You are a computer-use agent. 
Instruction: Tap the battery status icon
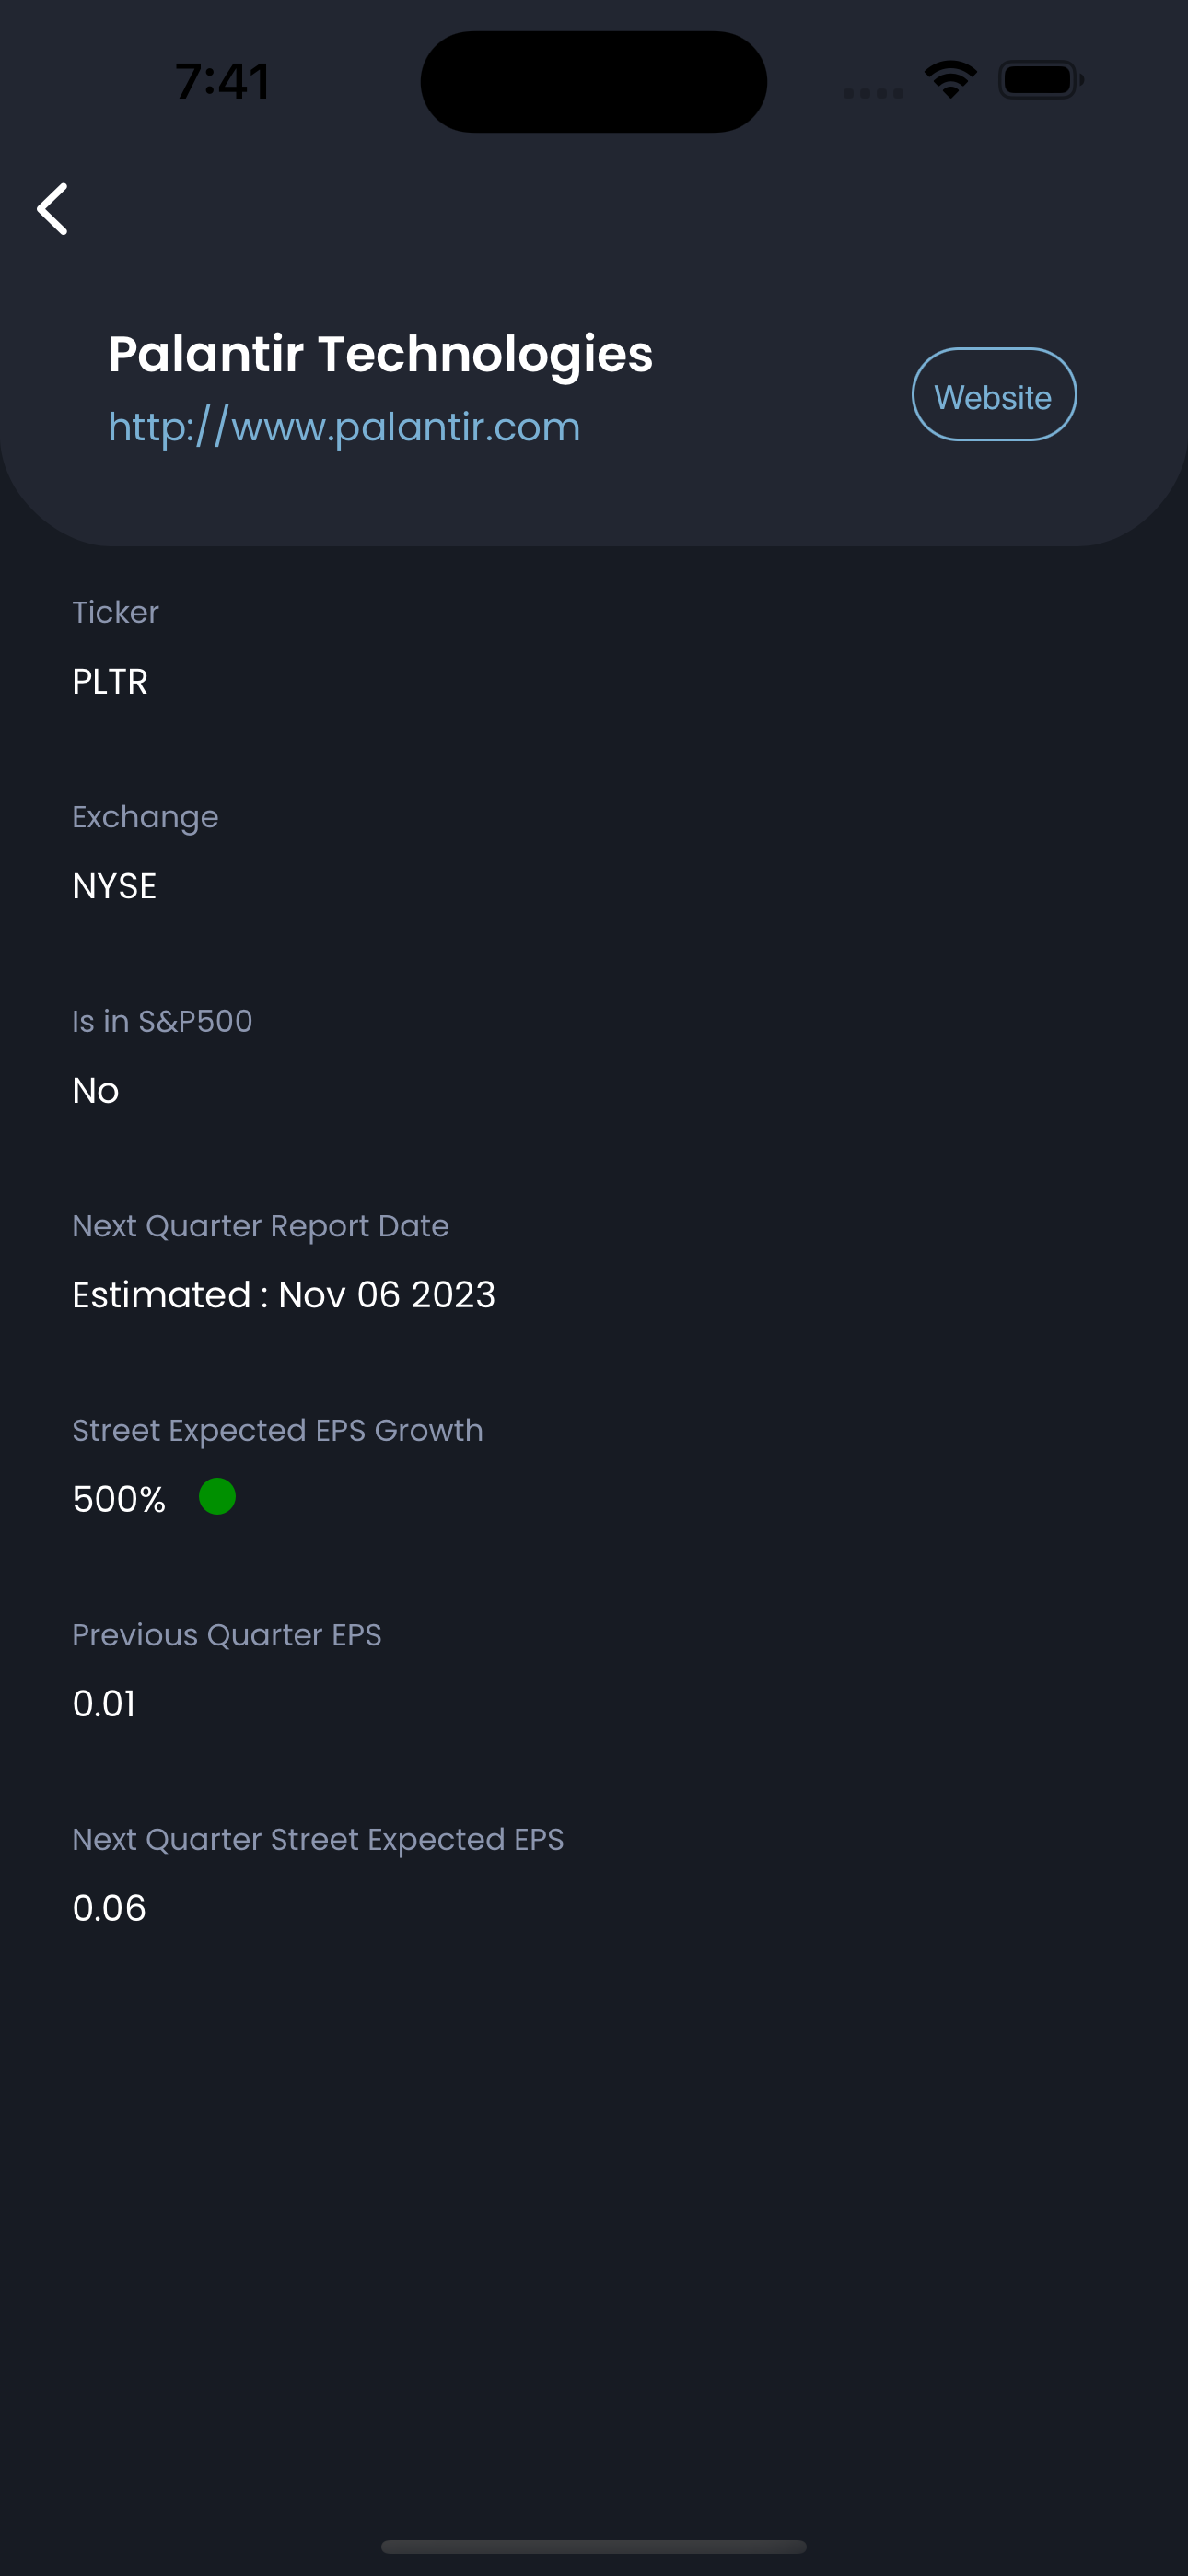pos(1041,80)
